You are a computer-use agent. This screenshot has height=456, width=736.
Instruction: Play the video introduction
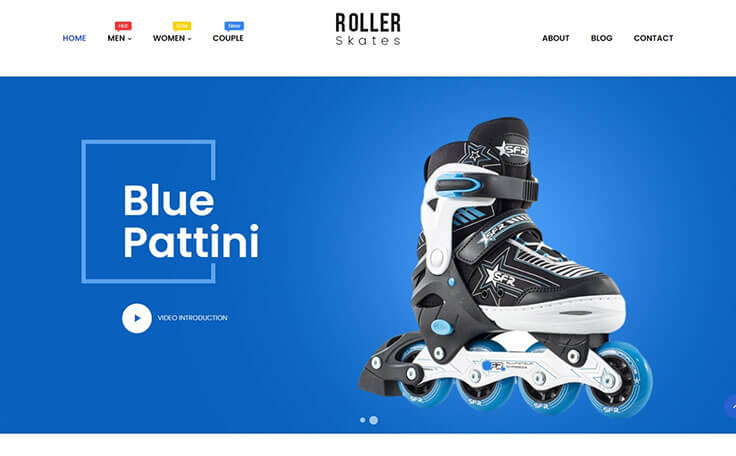137,318
